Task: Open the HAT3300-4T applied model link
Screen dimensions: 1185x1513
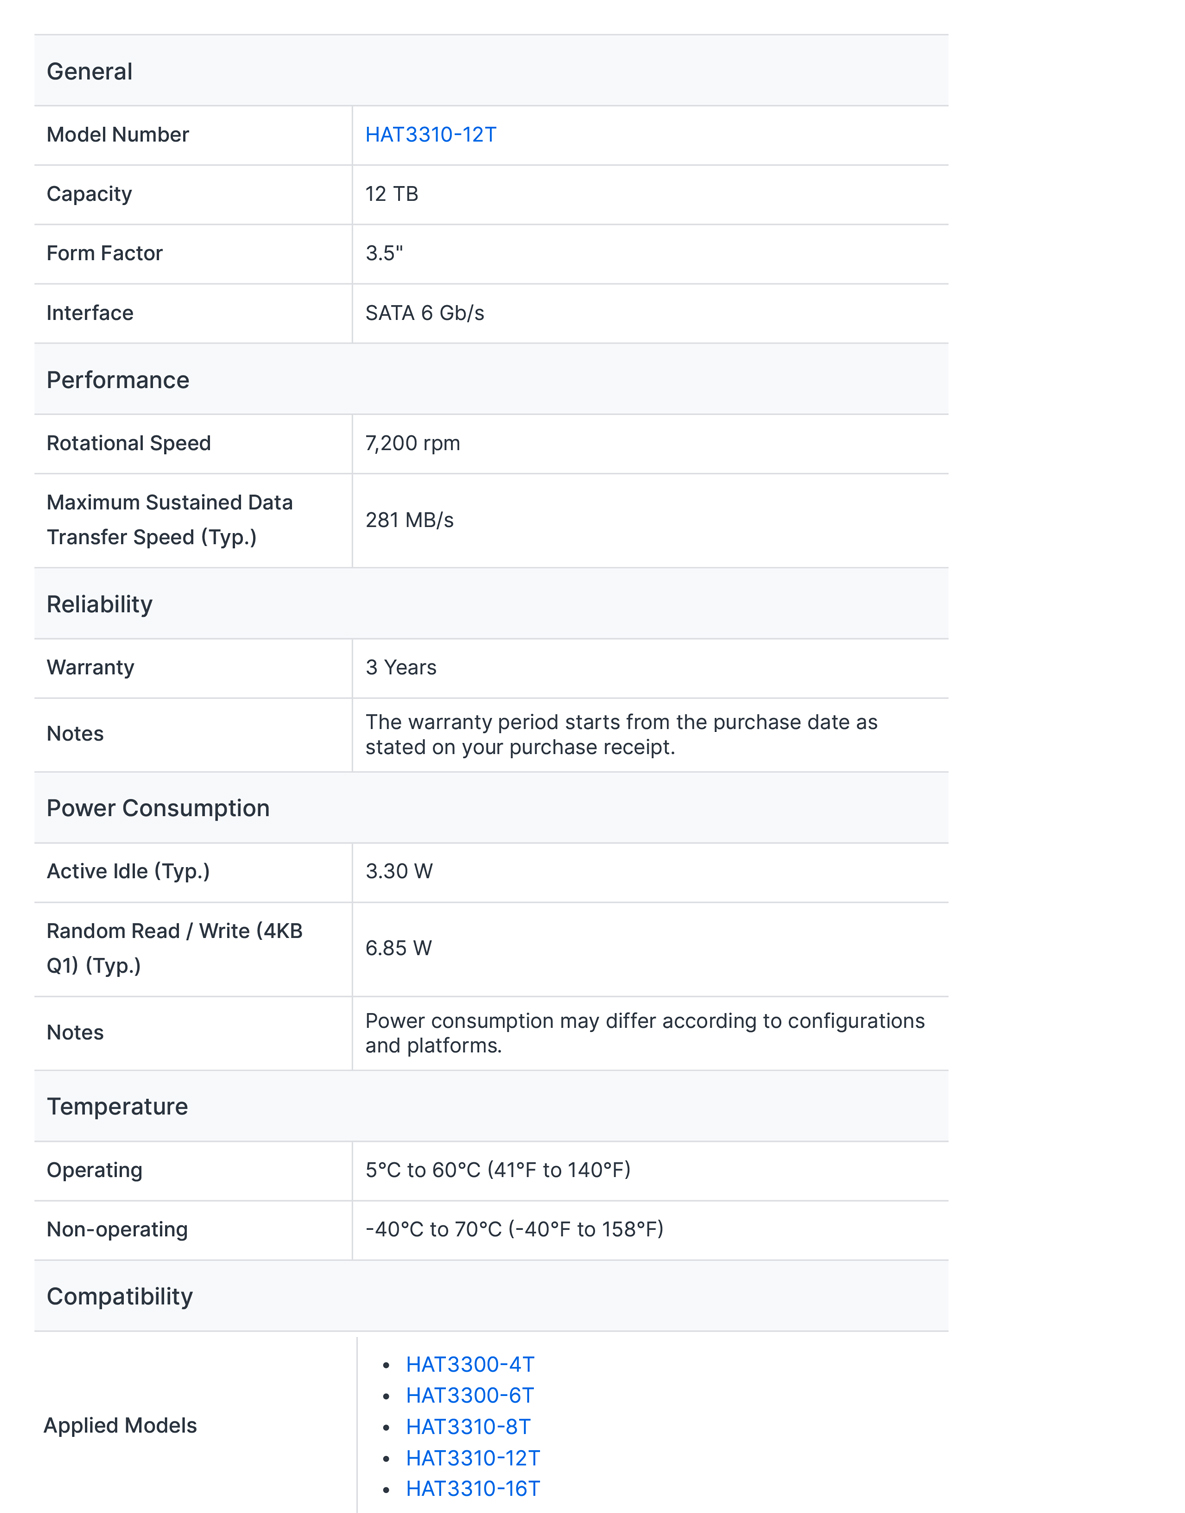Action: click(470, 1364)
